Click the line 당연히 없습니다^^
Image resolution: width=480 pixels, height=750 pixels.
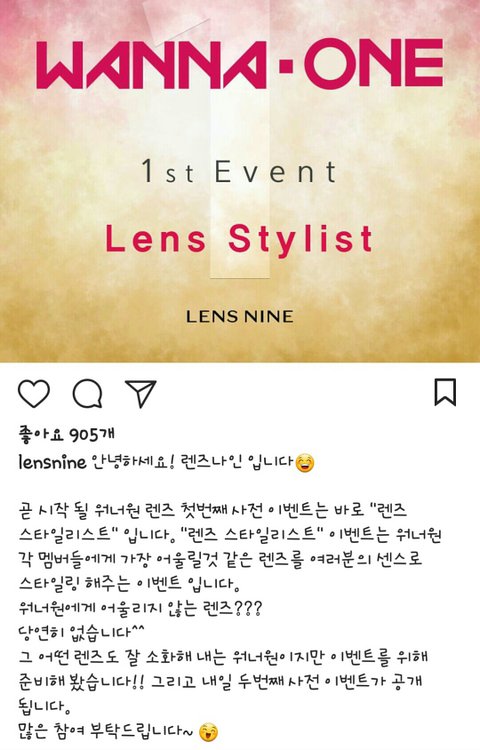tap(82, 632)
